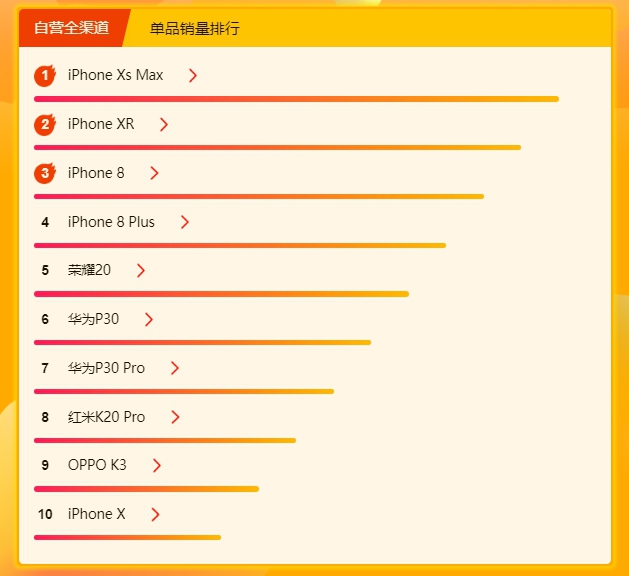
Task: Click the iPhone Xs Max sales bar
Action: pyautogui.click(x=296, y=99)
